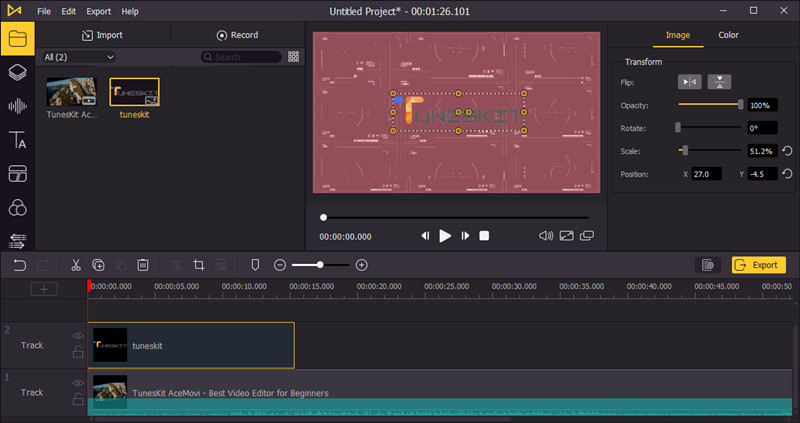Adjust the Scale slider
This screenshot has width=800, height=423.
click(x=710, y=150)
